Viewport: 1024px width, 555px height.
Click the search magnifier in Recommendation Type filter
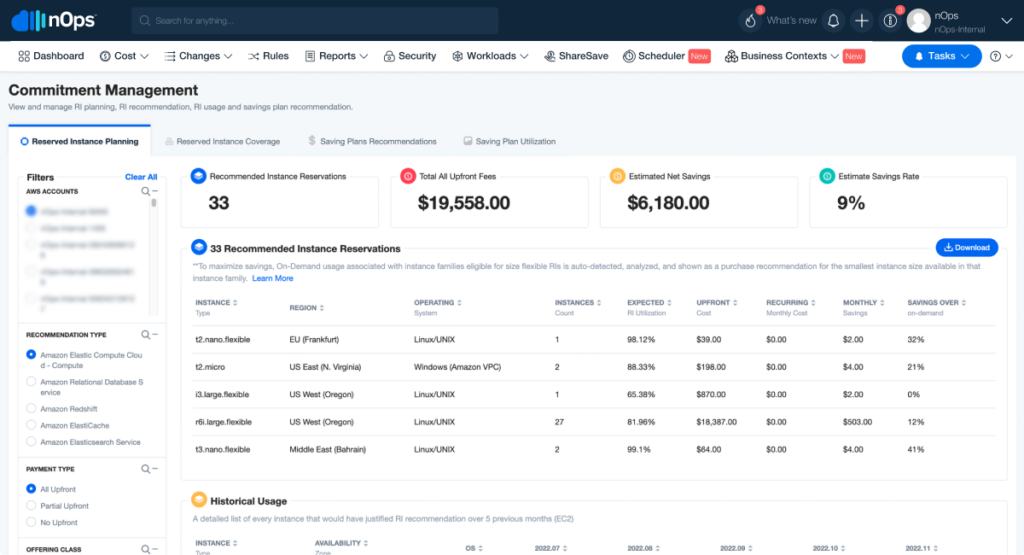pos(146,334)
